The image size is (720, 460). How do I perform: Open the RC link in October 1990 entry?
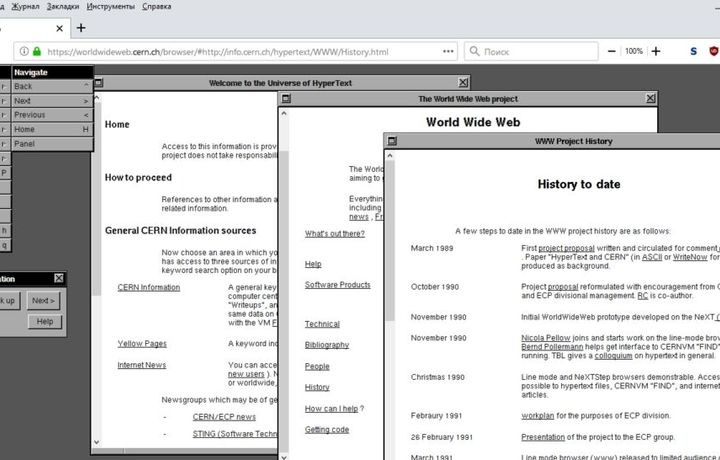642,296
